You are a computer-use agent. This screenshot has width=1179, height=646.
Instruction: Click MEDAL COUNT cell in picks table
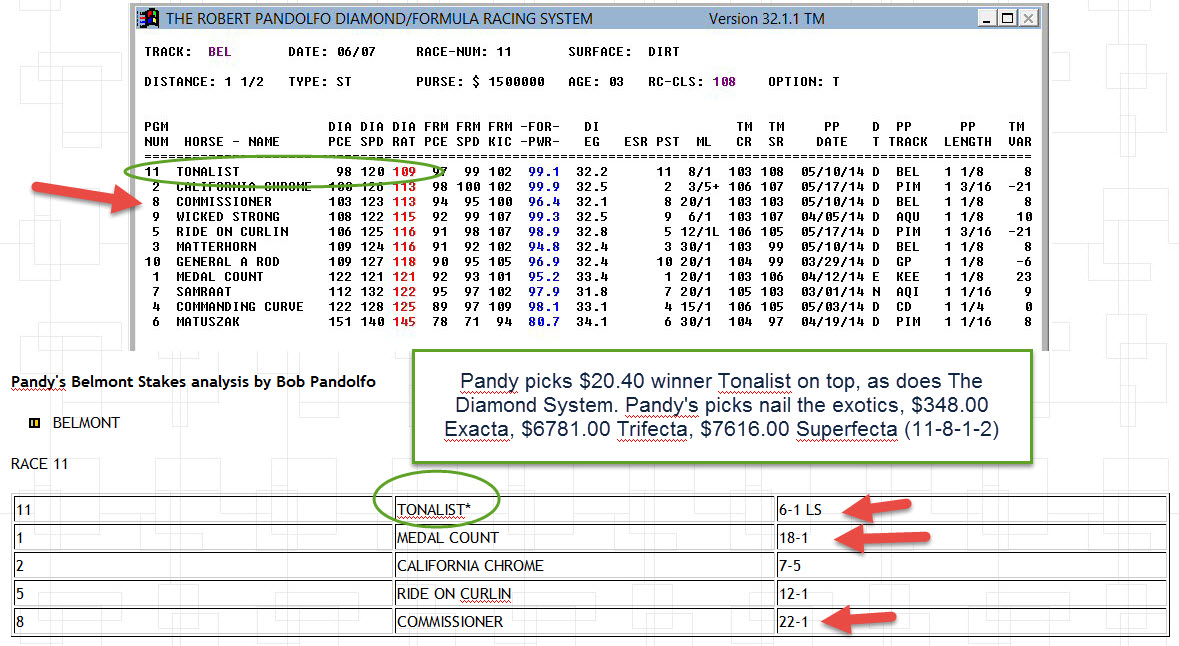(x=584, y=538)
